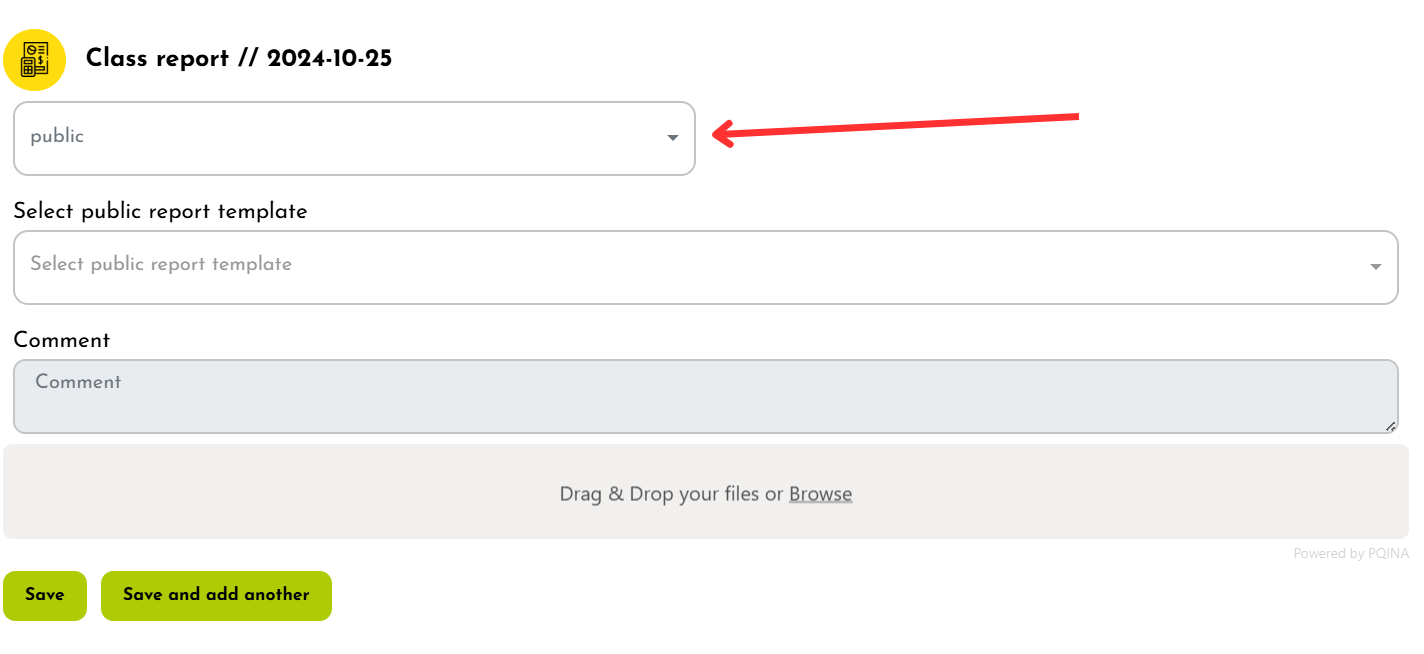Open the Browse file link
The image size is (1424, 654).
point(820,494)
